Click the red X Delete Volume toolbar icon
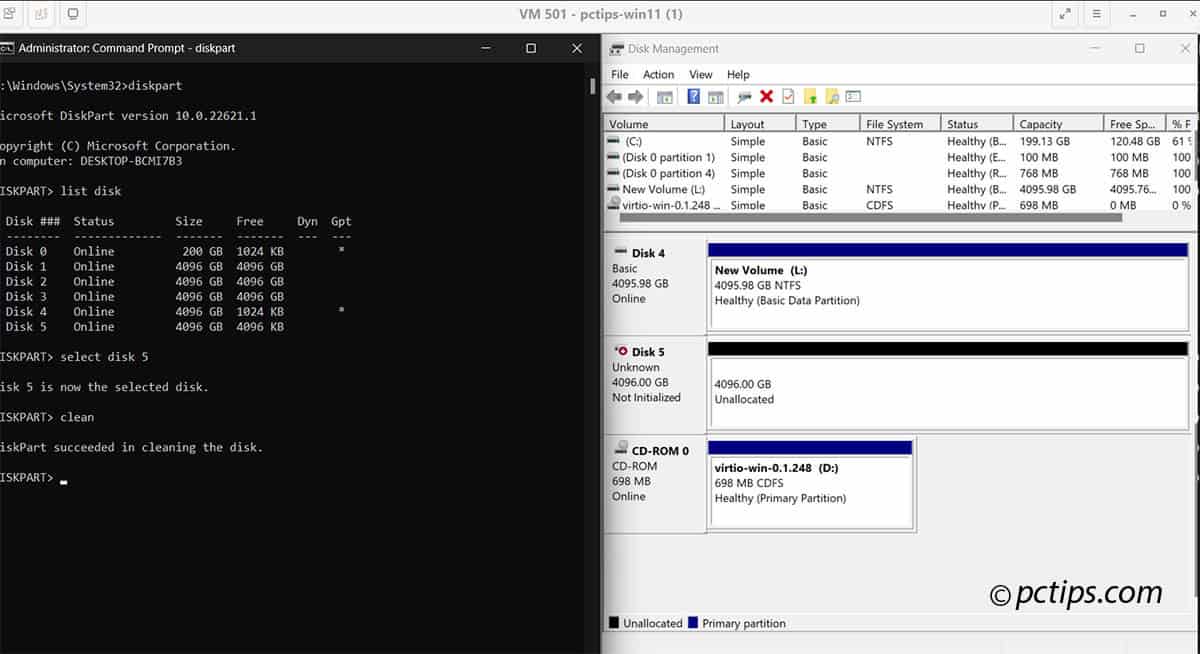The height and width of the screenshot is (654, 1200). pos(766,95)
